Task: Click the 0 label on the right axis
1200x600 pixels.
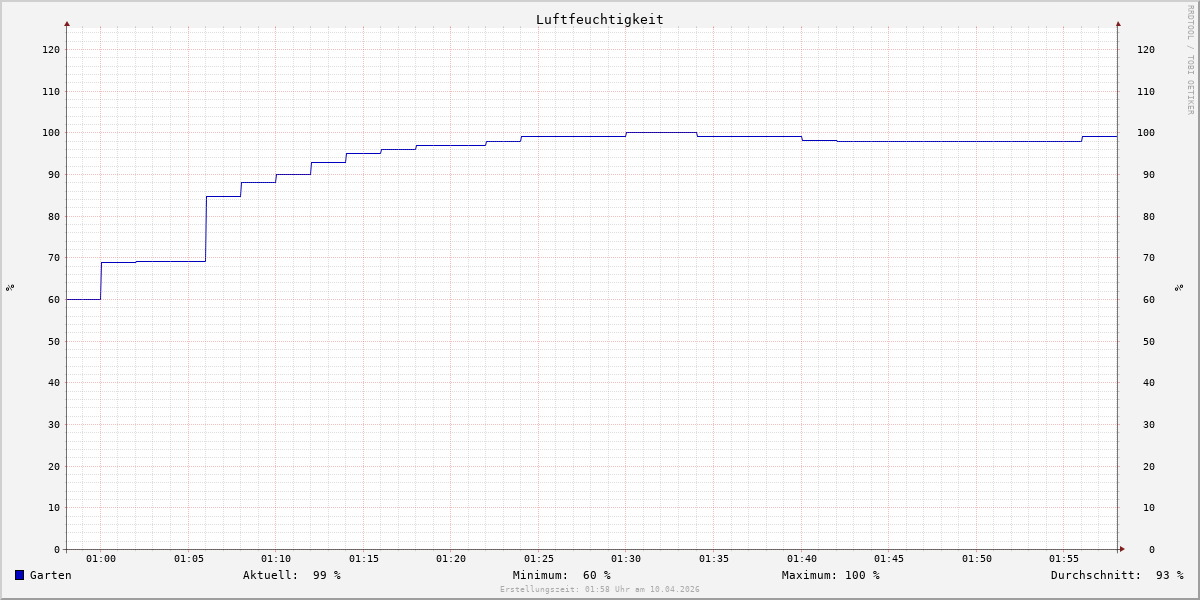Action: pyautogui.click(x=1151, y=549)
